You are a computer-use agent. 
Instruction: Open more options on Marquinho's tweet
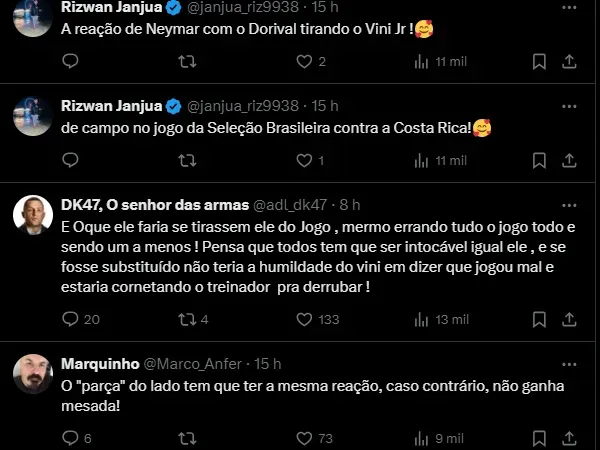pos(570,363)
